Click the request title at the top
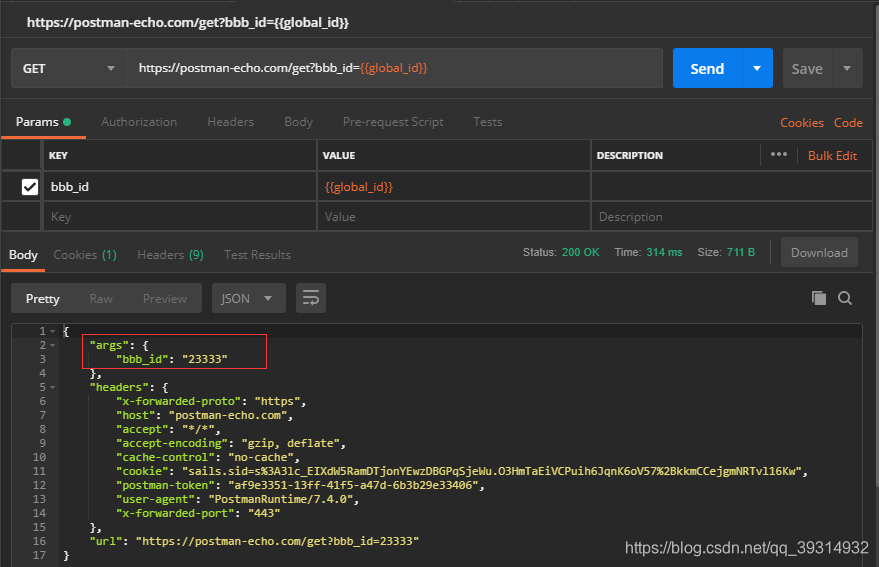Image resolution: width=879 pixels, height=567 pixels. pyautogui.click(x=188, y=22)
